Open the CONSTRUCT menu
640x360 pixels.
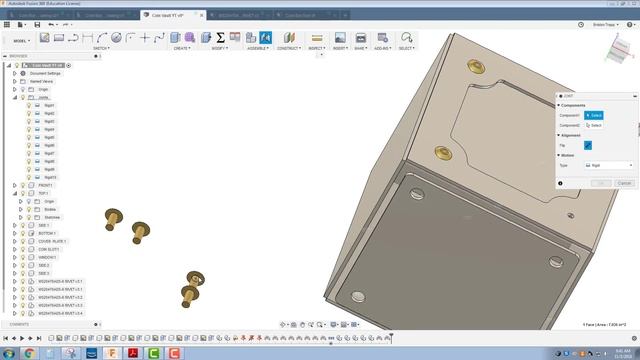[289, 48]
